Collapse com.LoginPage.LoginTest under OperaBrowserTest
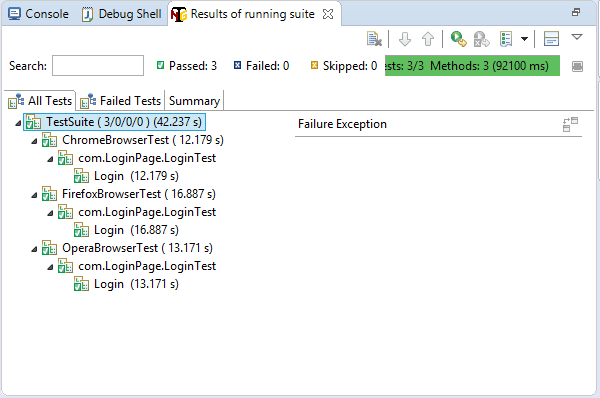This screenshot has height=398, width=600. [x=50, y=267]
